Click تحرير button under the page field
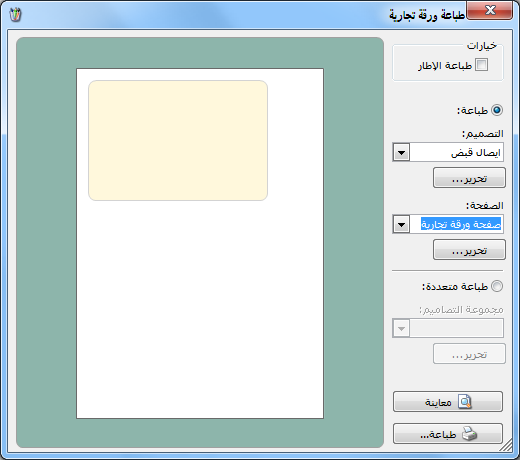 point(469,250)
